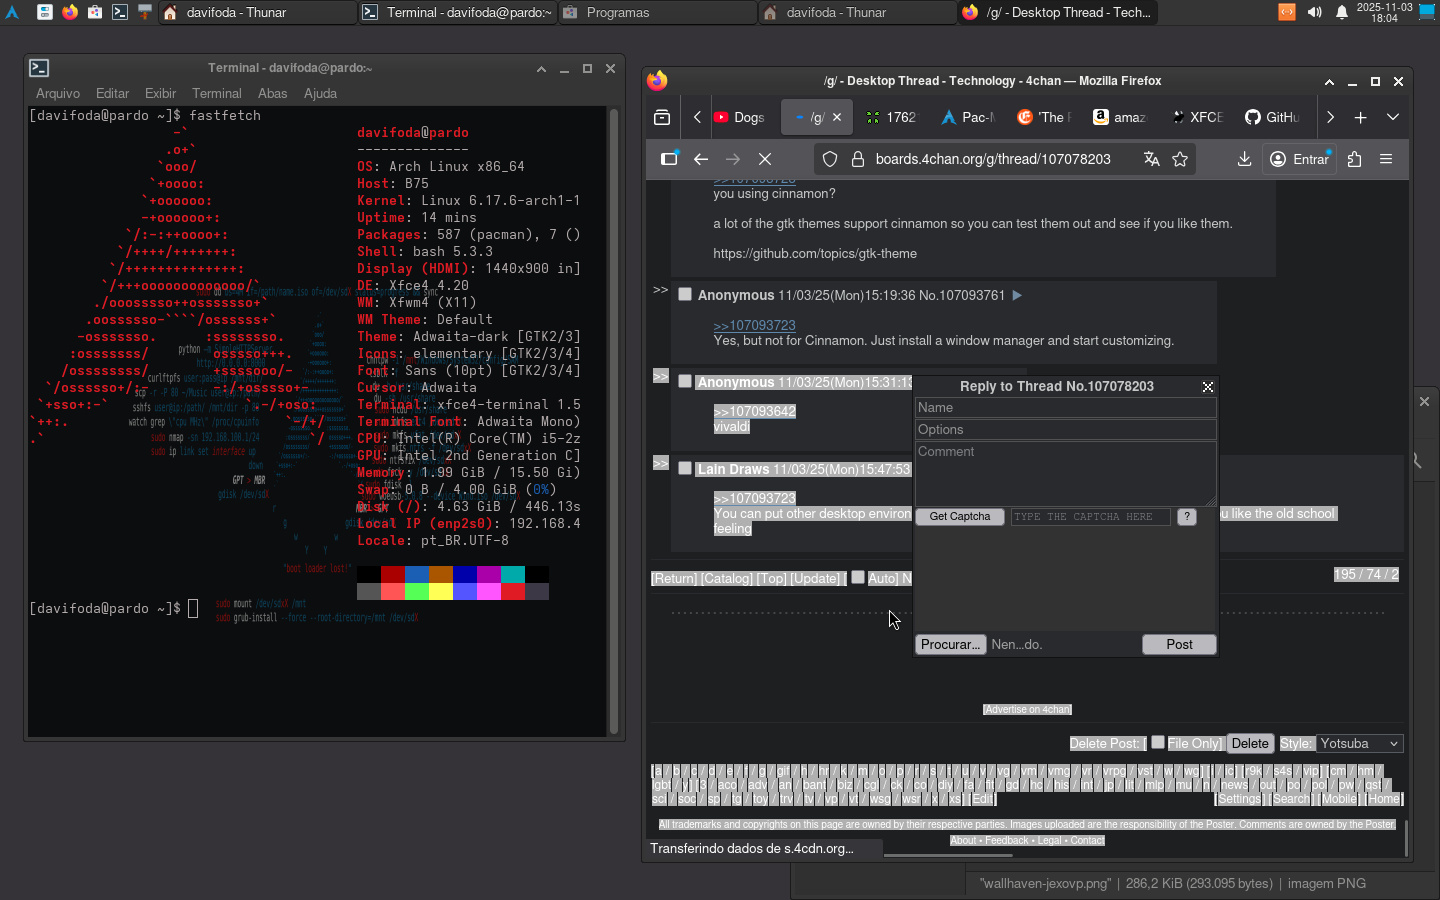Click into the Name field of the reply form

(1066, 408)
